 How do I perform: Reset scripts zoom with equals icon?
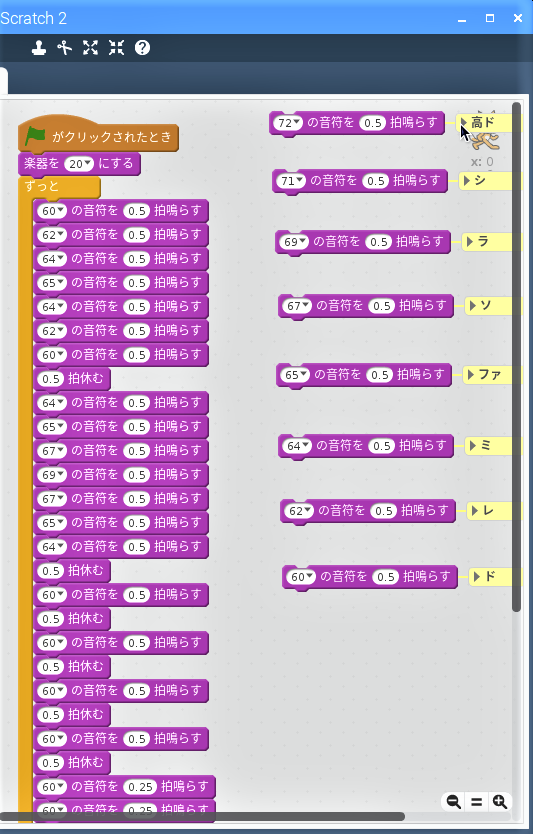pyautogui.click(x=477, y=802)
